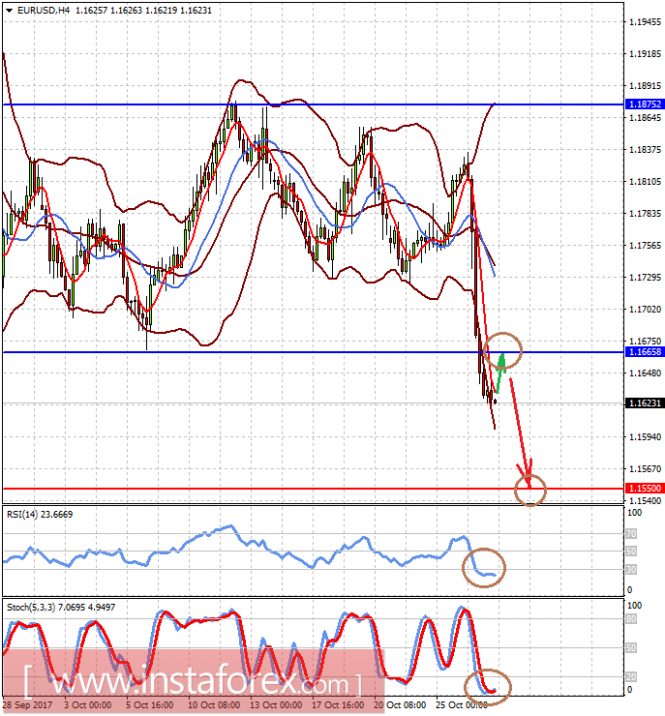Click the EURUSD,H4 chart title text

pos(43,10)
